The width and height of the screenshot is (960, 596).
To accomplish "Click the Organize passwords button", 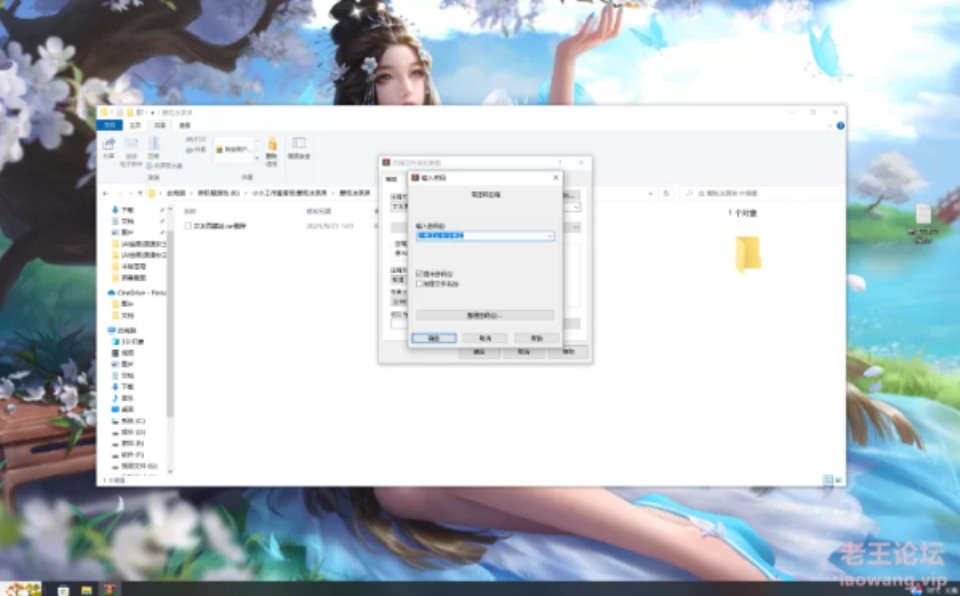I will [485, 315].
